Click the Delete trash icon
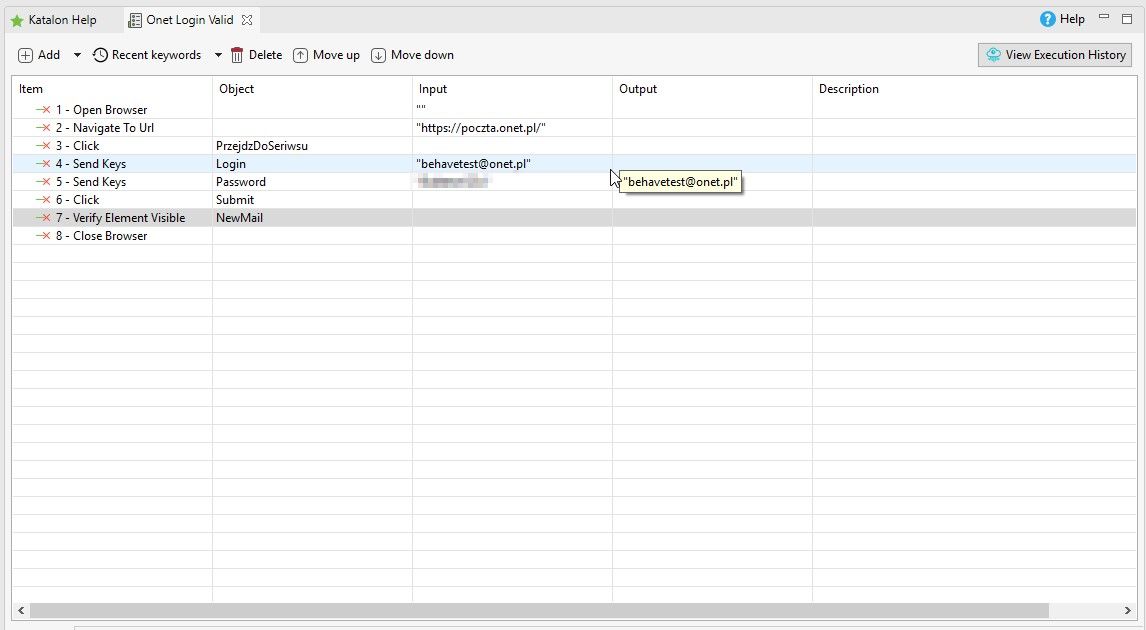Viewport: 1146px width, 630px height. [x=237, y=55]
